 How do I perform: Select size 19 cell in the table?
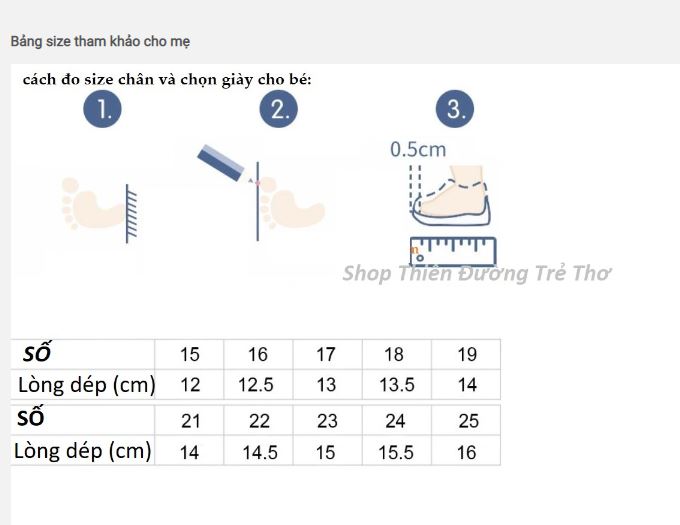[467, 354]
